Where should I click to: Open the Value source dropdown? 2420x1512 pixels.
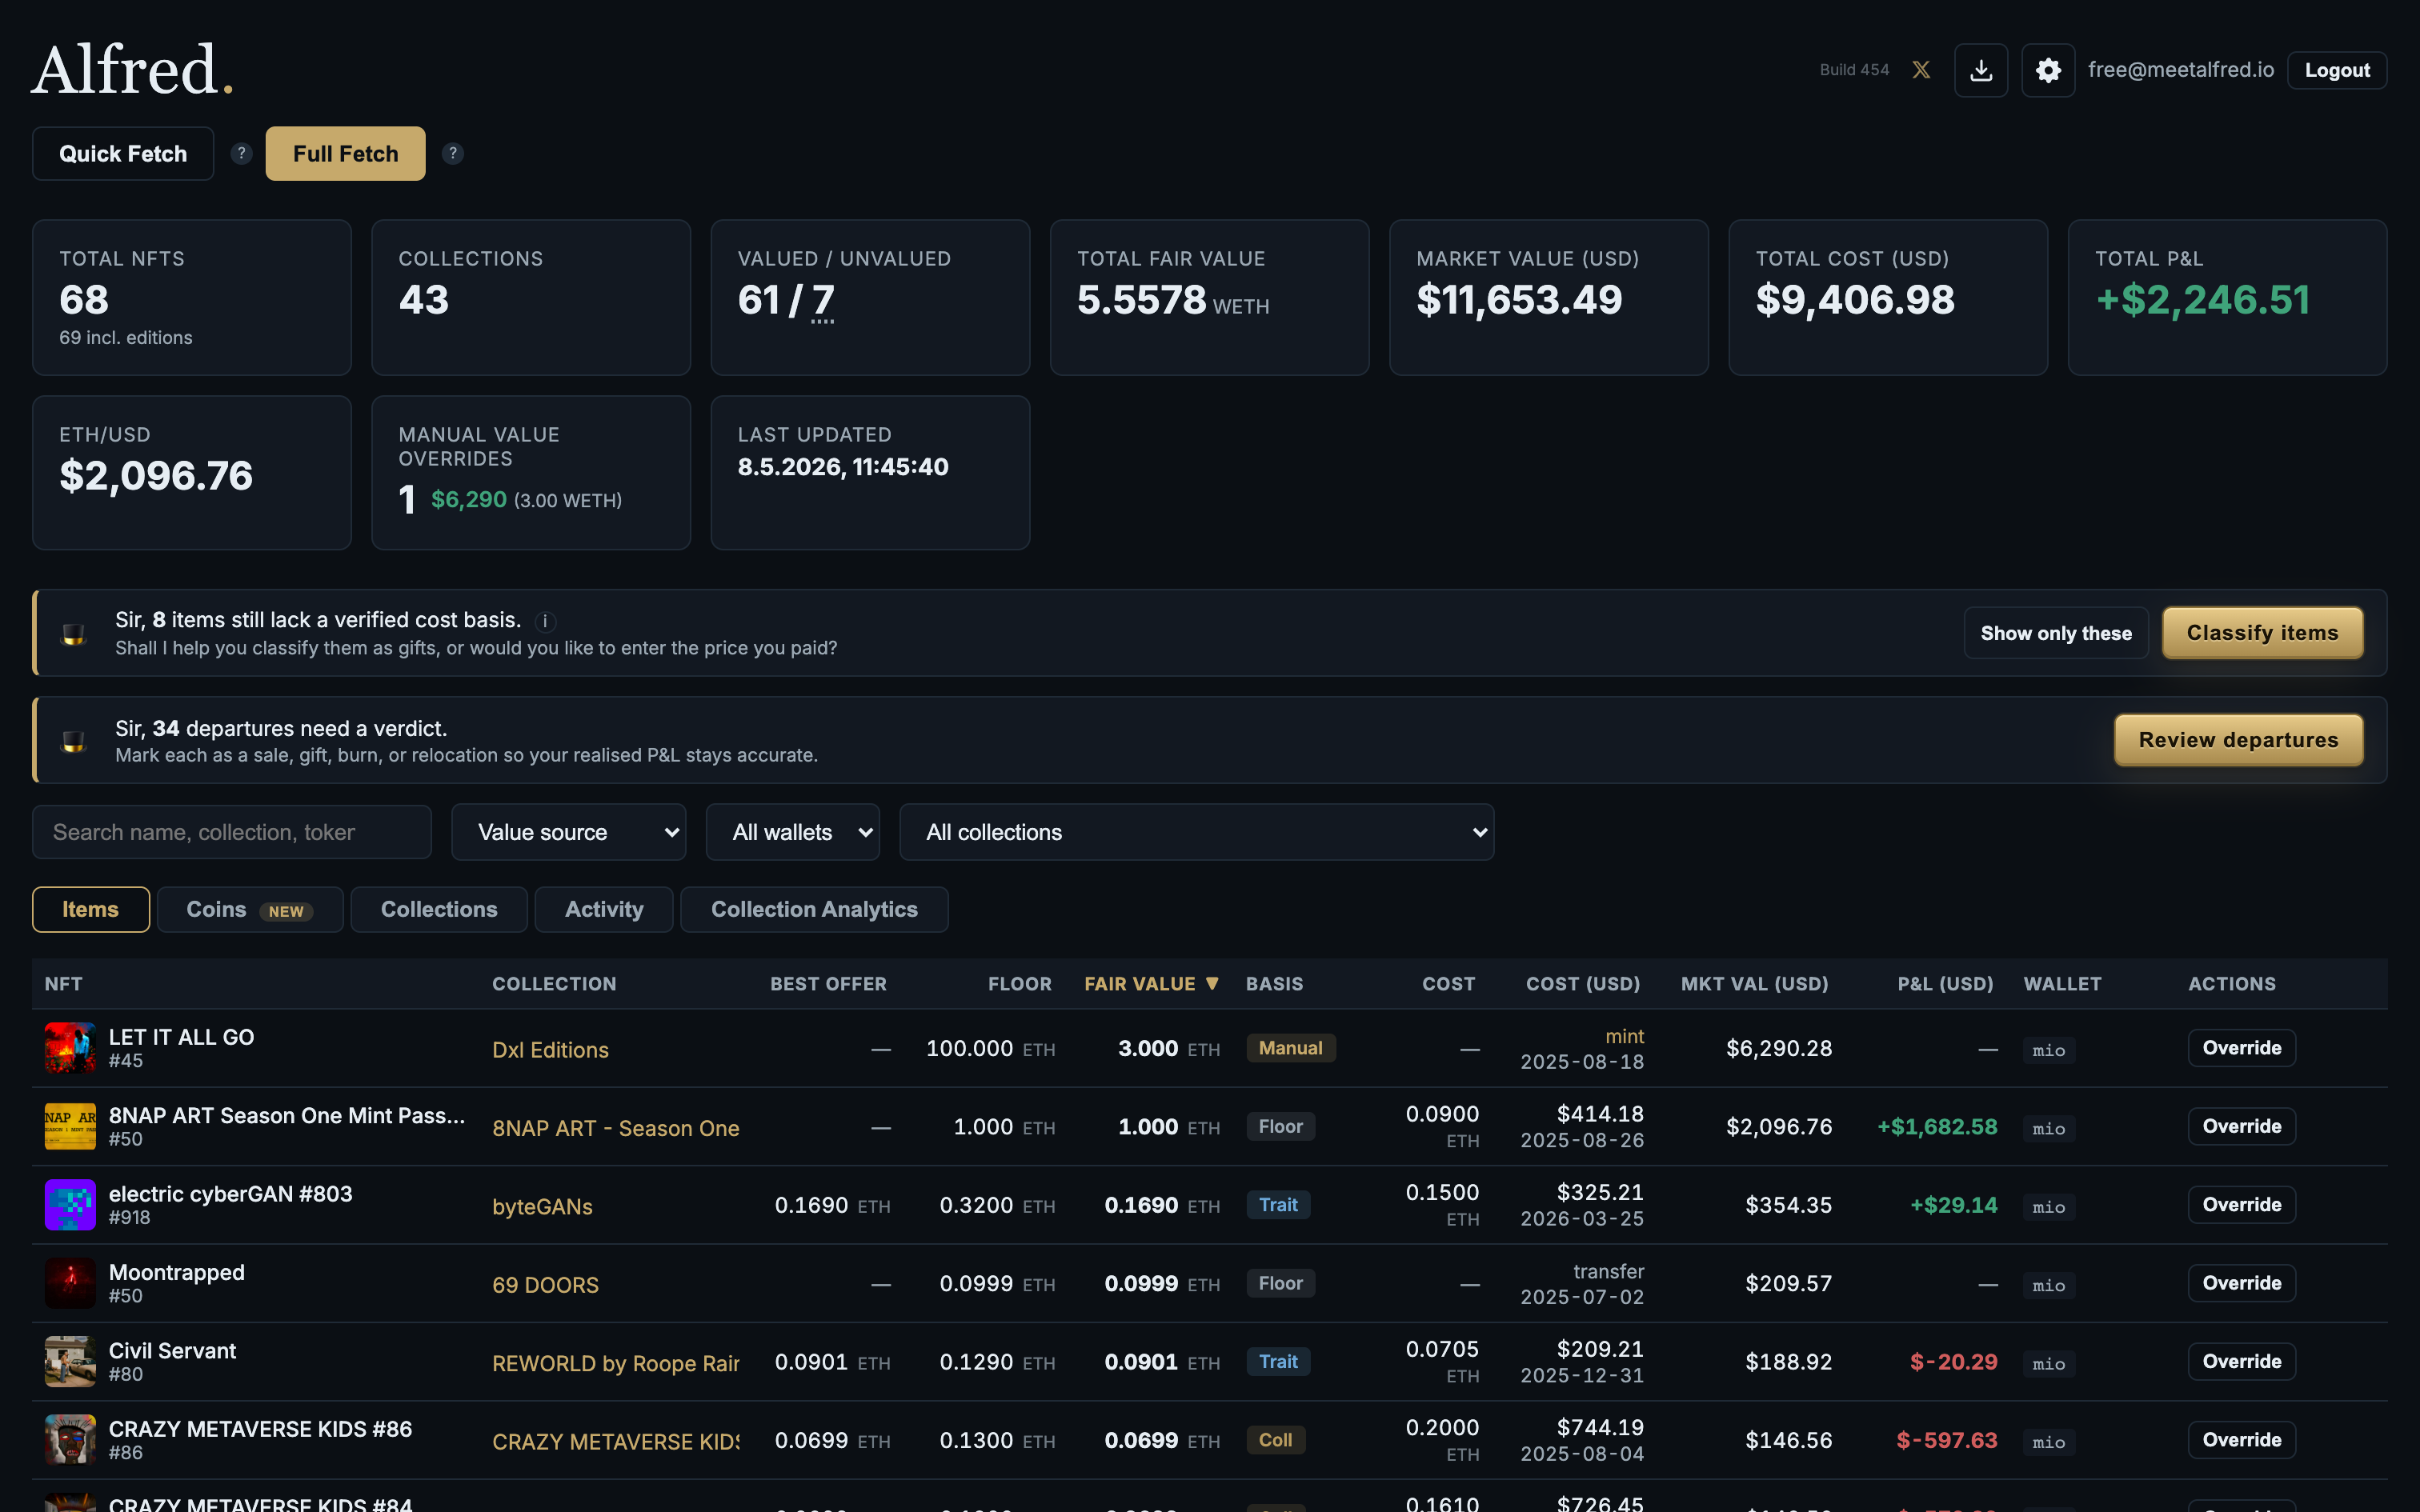coord(569,832)
